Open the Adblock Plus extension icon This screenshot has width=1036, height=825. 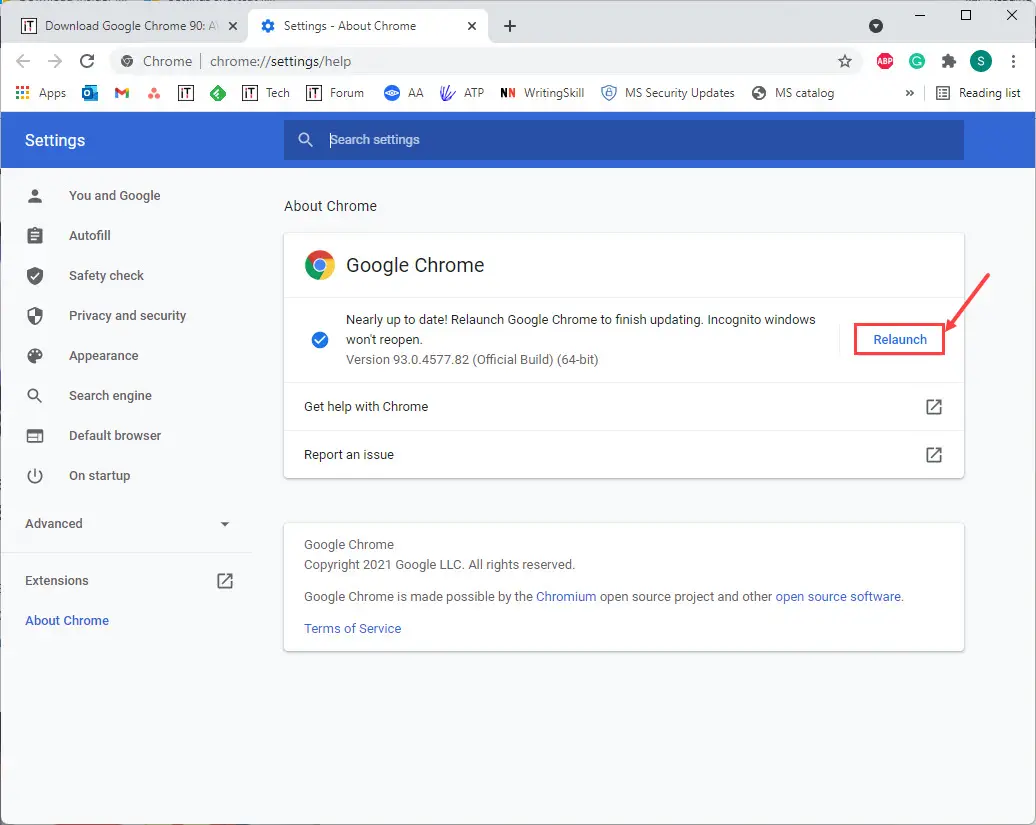[x=885, y=61]
